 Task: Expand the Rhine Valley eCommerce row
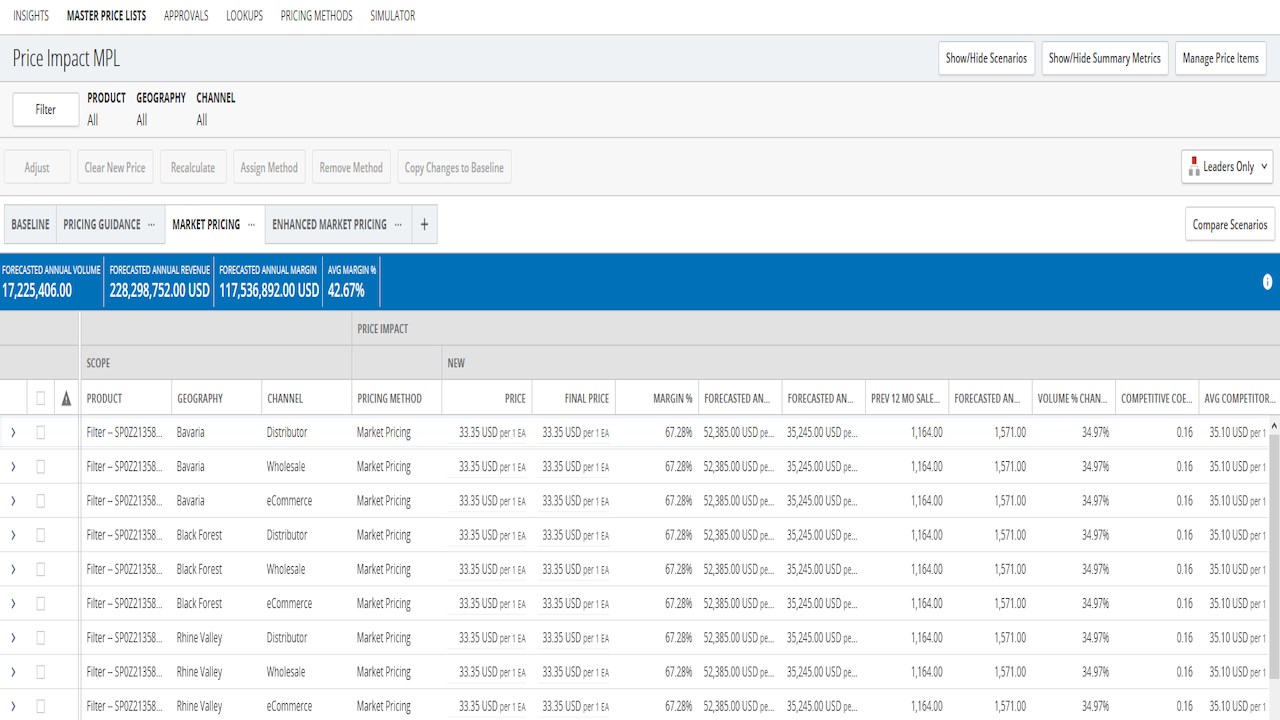click(13, 706)
